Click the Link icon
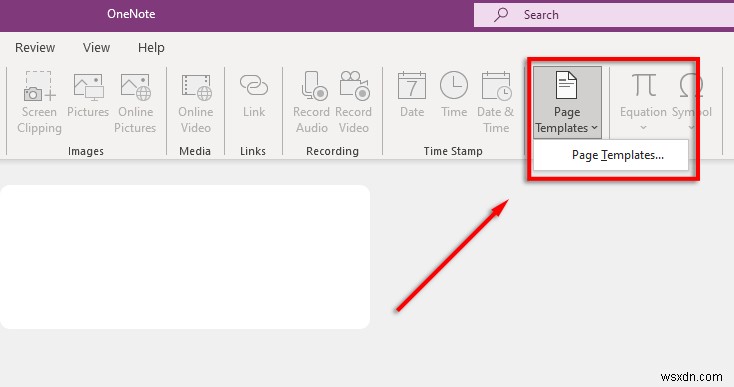Viewport: 734px width, 387px height. (x=254, y=86)
